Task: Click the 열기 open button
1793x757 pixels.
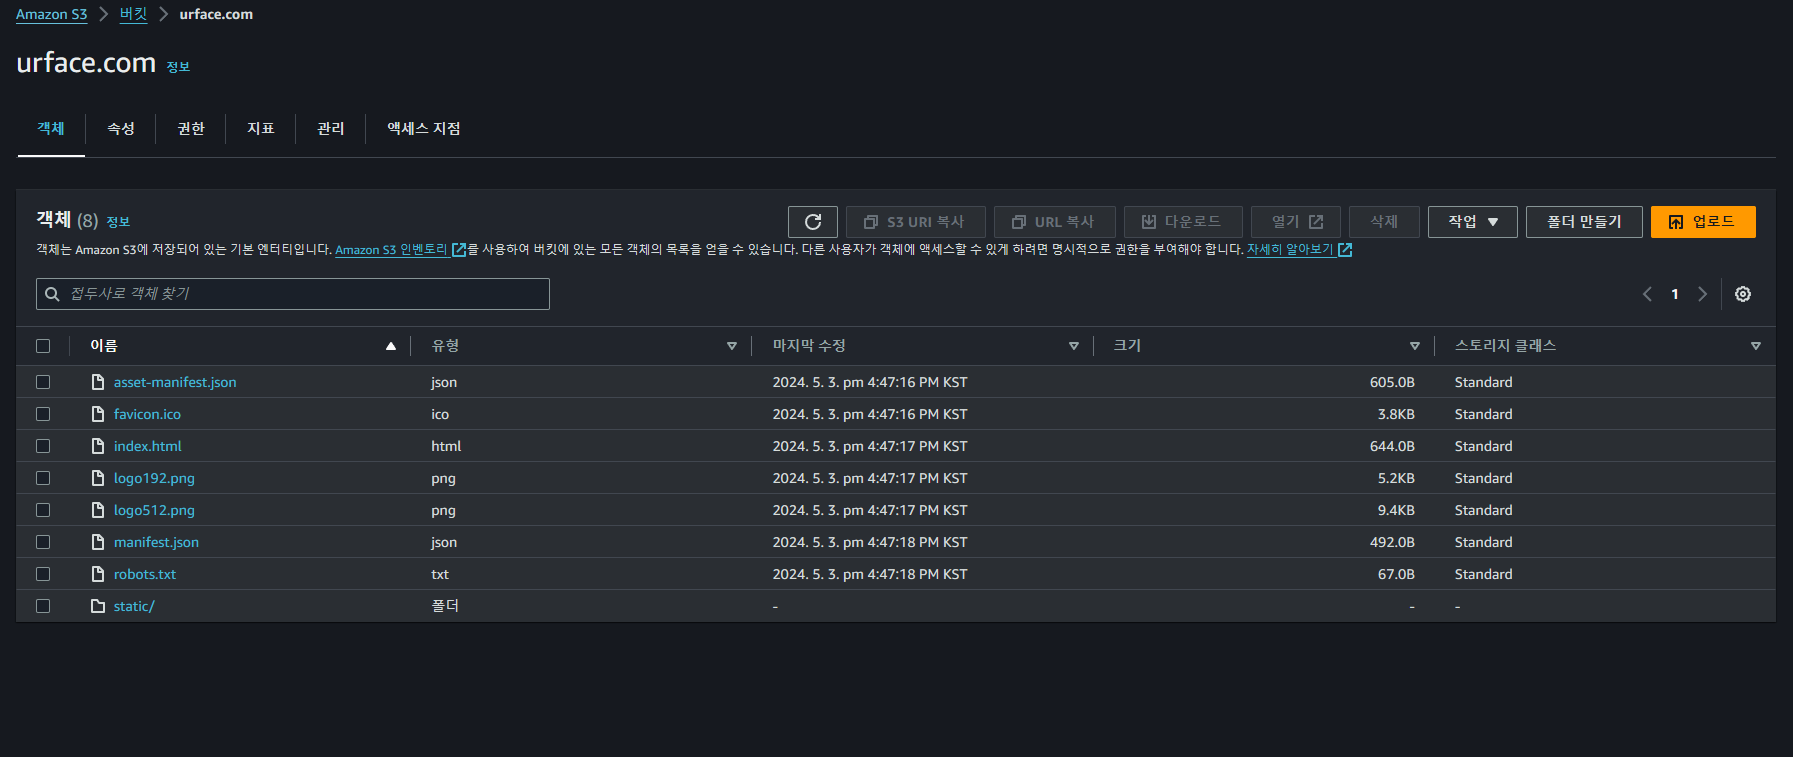Action: point(1296,222)
